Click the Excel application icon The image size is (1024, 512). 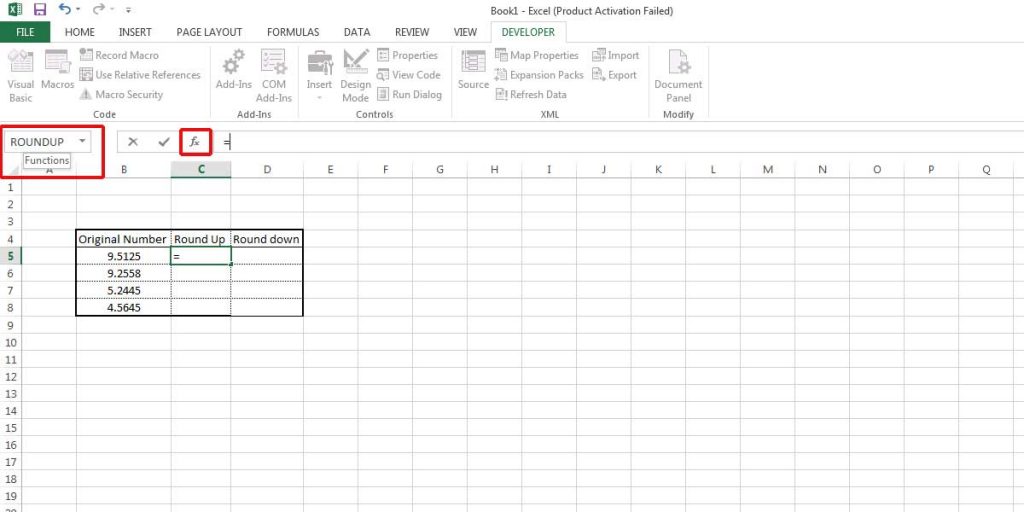coord(15,10)
